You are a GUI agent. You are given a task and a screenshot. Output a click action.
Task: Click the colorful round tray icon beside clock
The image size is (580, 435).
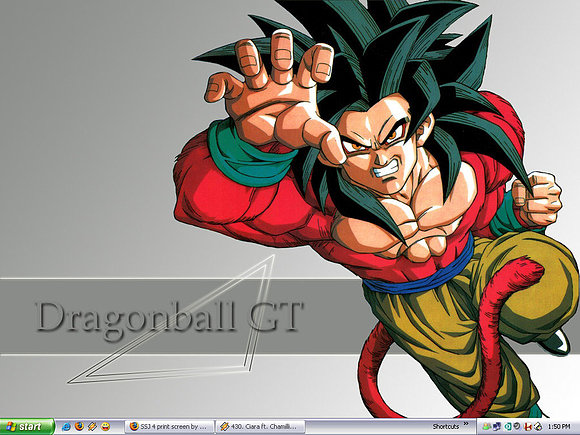(x=538, y=426)
